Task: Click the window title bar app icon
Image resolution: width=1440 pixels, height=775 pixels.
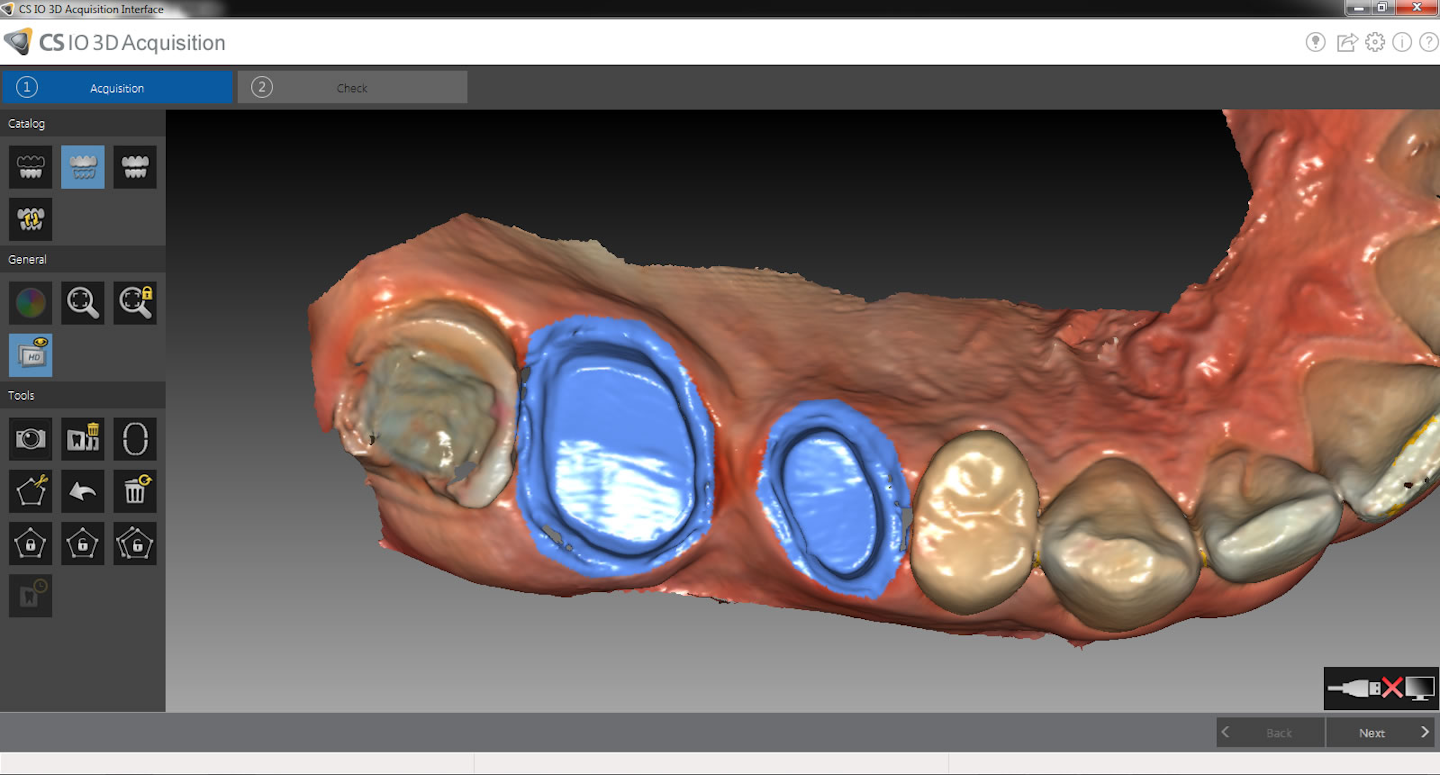Action: coord(8,9)
